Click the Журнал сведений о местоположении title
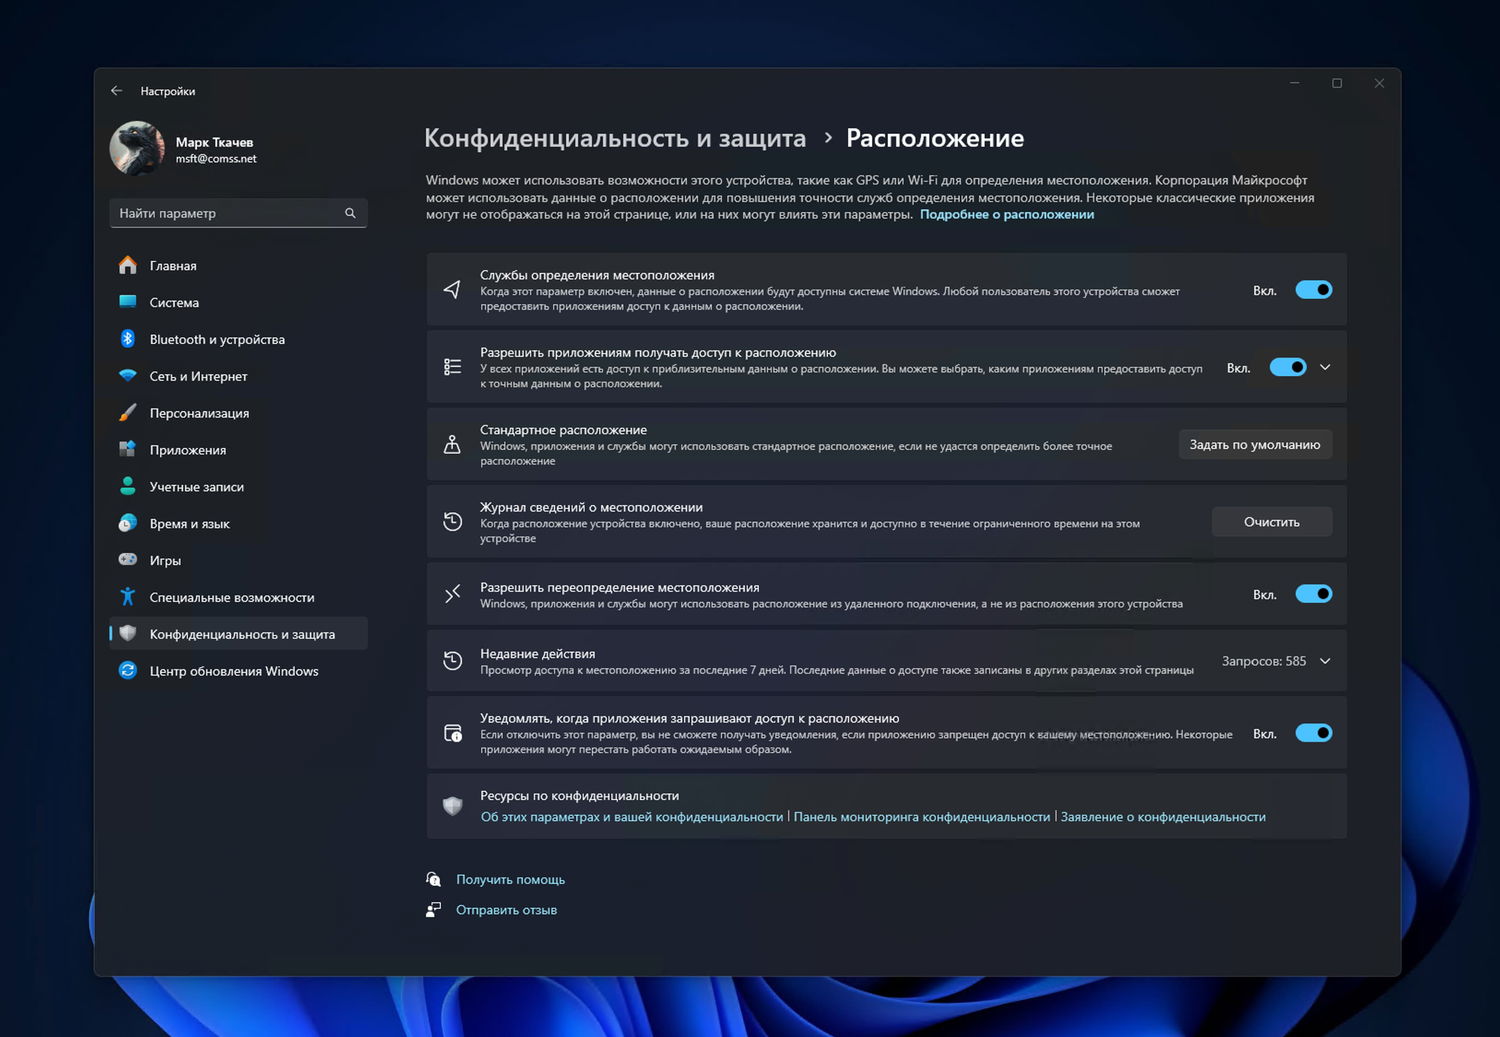1500x1037 pixels. tap(591, 507)
